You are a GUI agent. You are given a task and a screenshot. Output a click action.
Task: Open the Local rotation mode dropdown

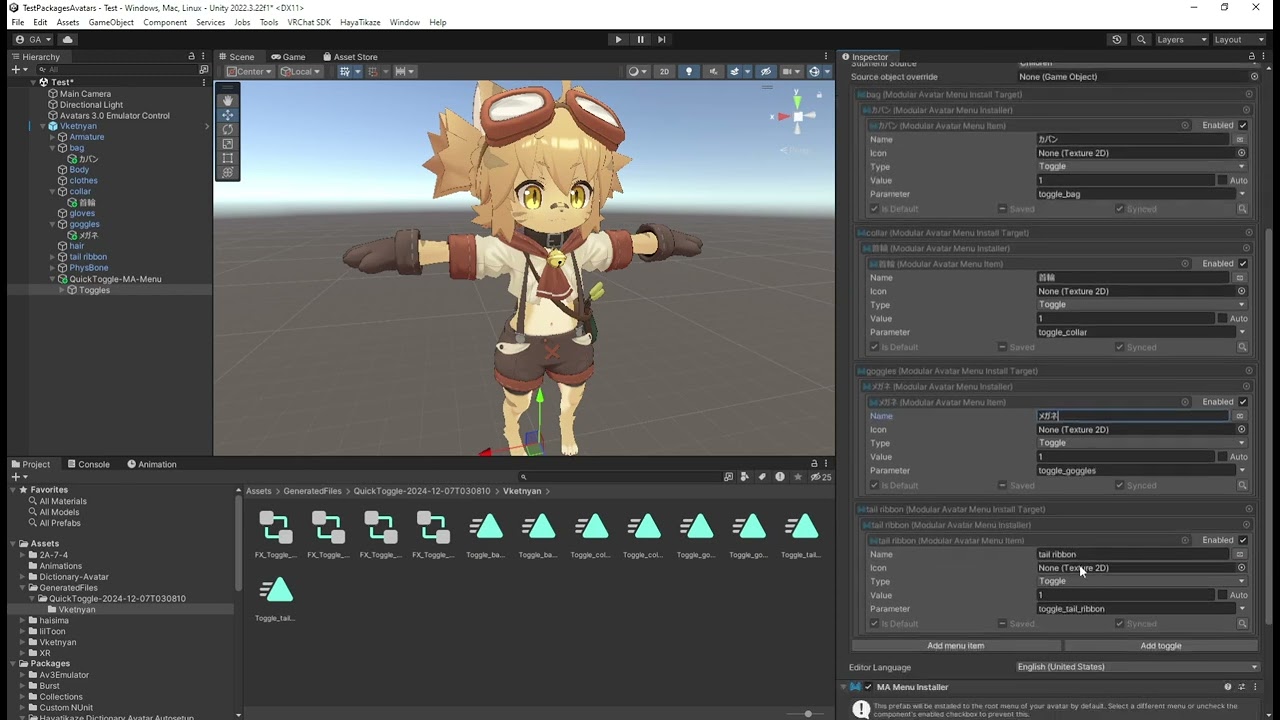300,72
